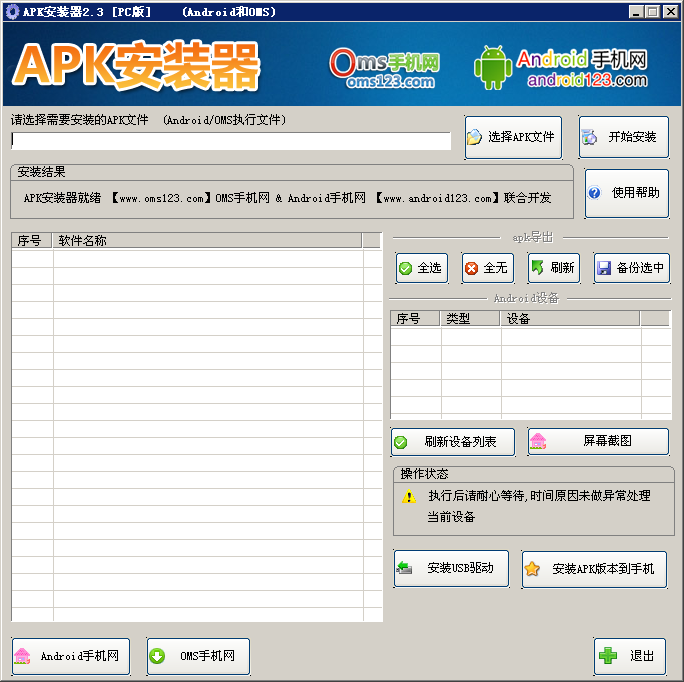The width and height of the screenshot is (684, 682).
Task: Start installation with 开始安装 label
Action: click(x=632, y=137)
